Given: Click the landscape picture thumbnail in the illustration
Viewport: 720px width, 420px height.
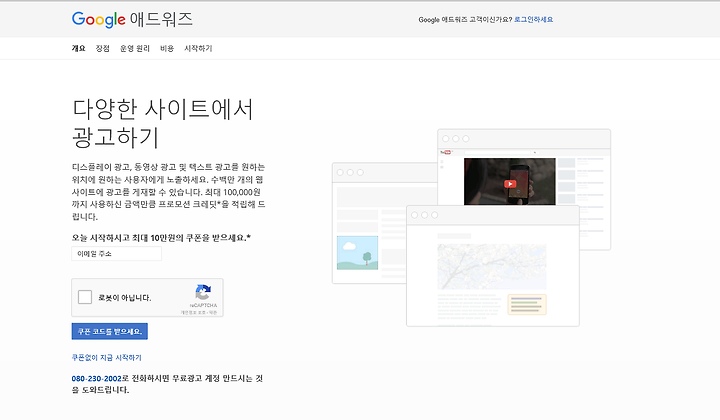Looking at the screenshot, I should pos(357,253).
